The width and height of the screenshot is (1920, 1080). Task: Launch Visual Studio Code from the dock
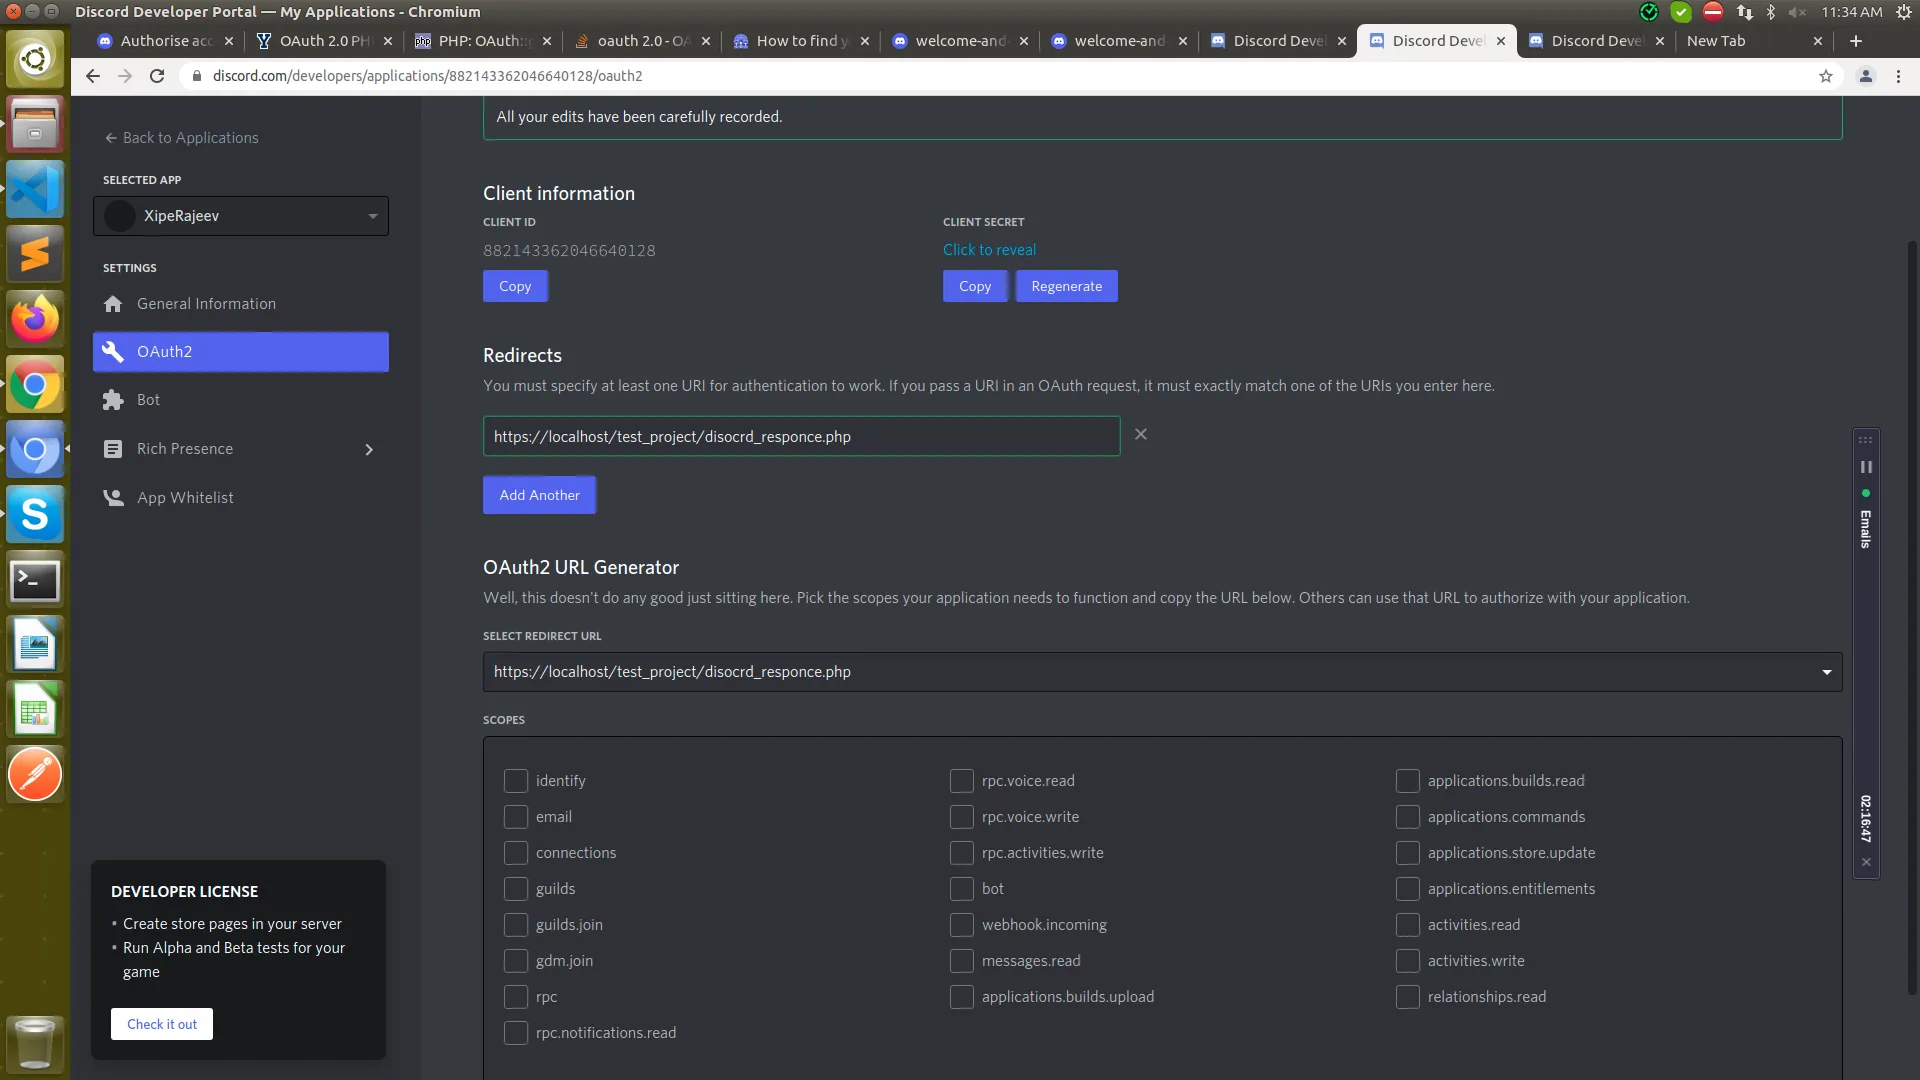35,189
